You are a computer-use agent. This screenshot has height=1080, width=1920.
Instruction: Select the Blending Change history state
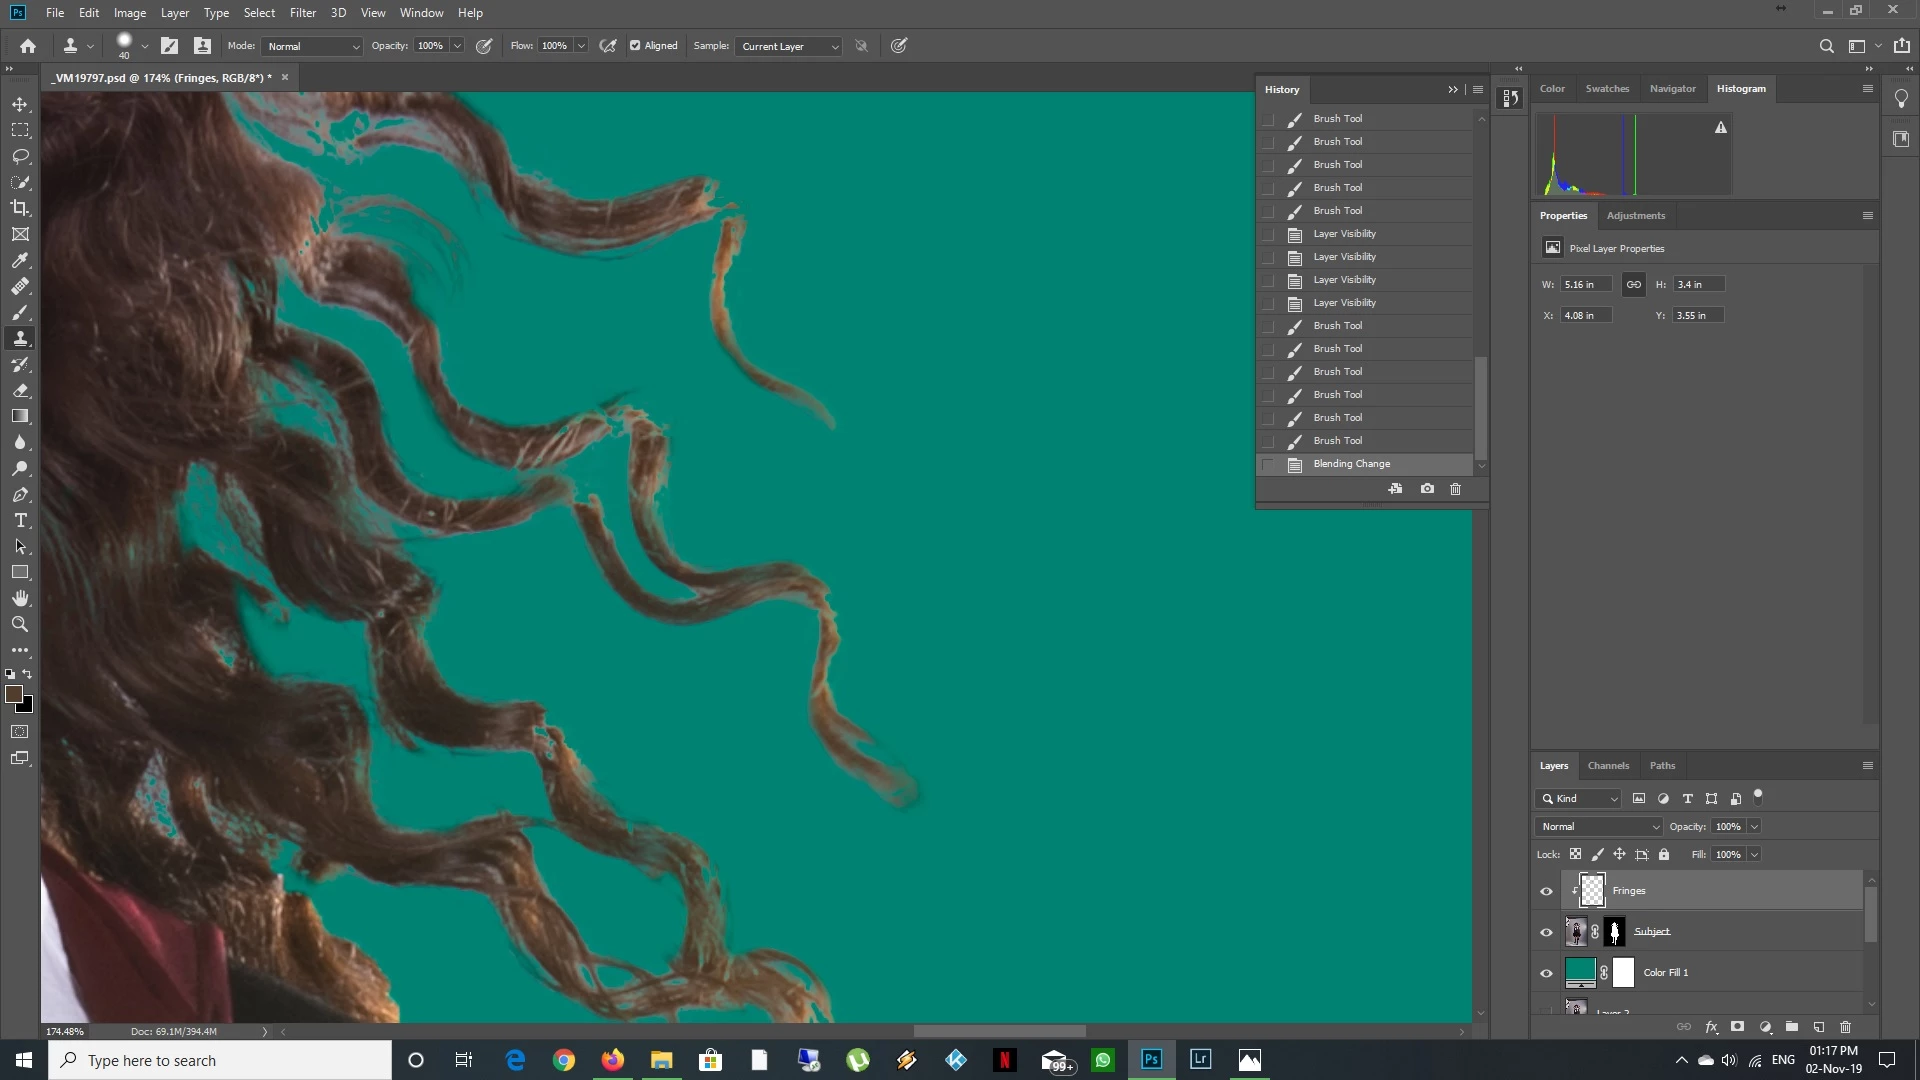[1351, 464]
